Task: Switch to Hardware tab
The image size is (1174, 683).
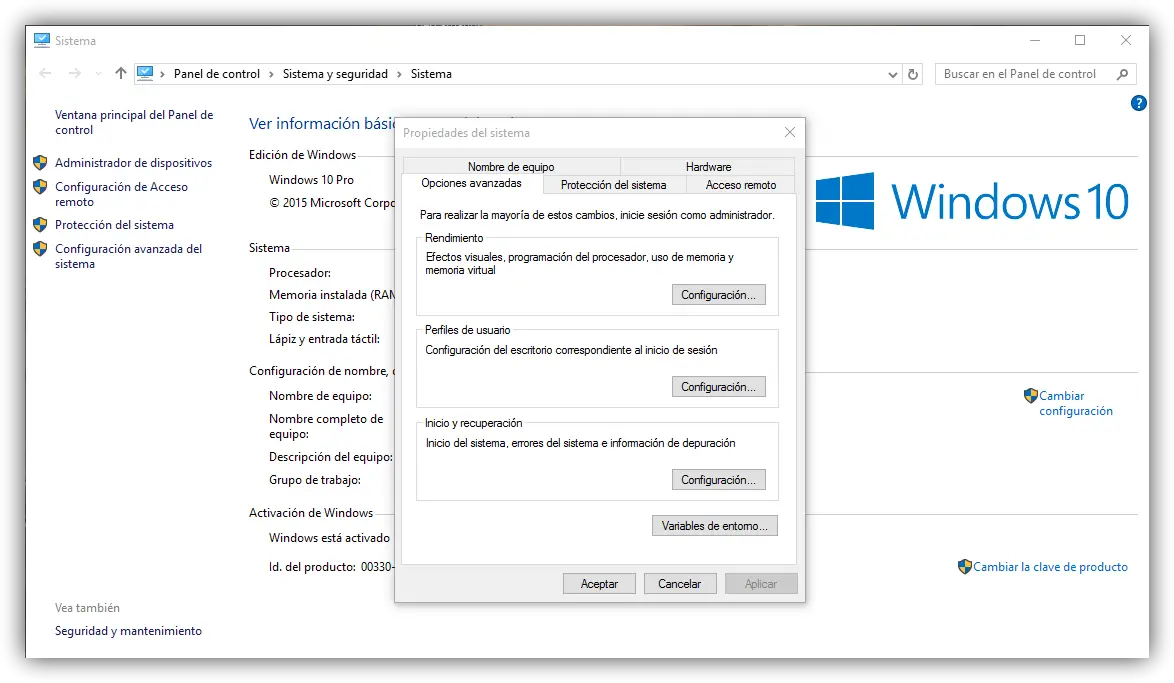Action: [x=708, y=166]
